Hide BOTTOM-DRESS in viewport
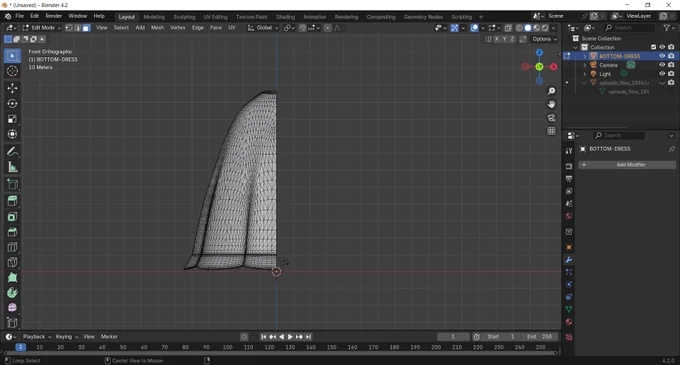The height and width of the screenshot is (365, 680). (662, 56)
